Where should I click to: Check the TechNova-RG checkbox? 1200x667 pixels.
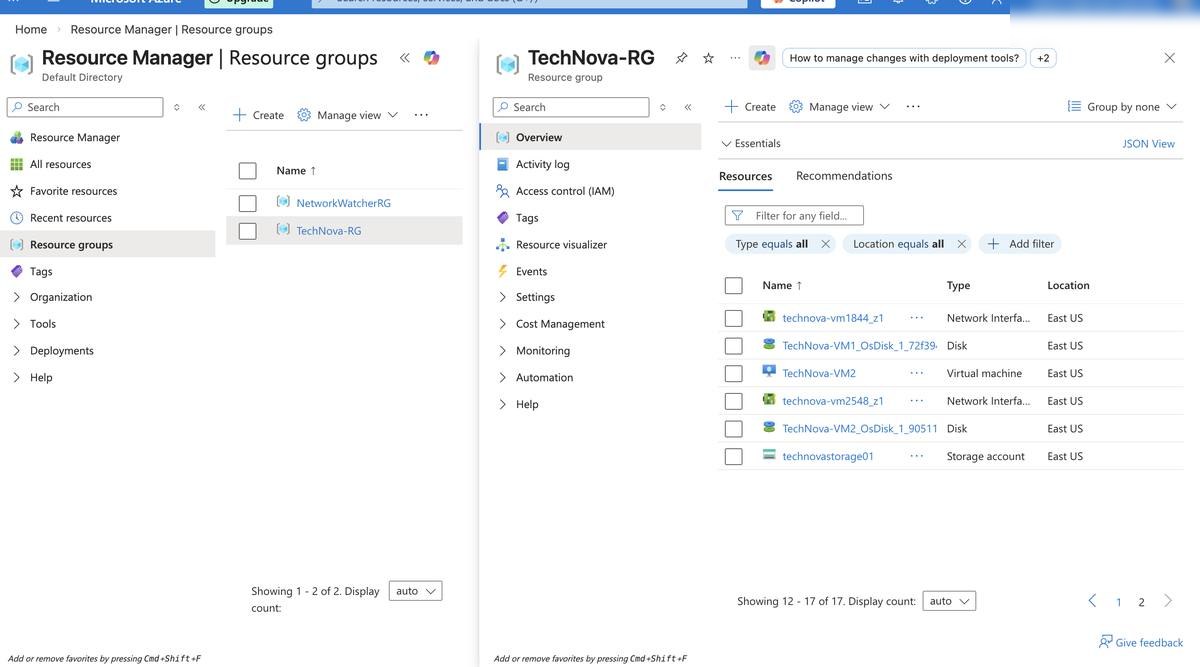pos(248,231)
